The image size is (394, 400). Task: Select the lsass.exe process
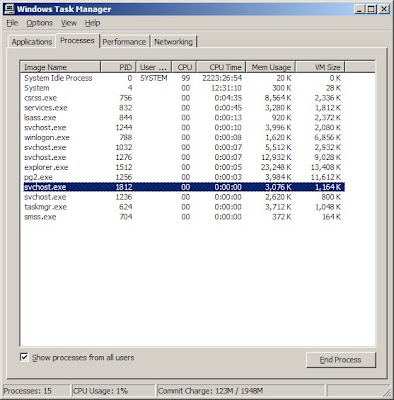pos(182,118)
